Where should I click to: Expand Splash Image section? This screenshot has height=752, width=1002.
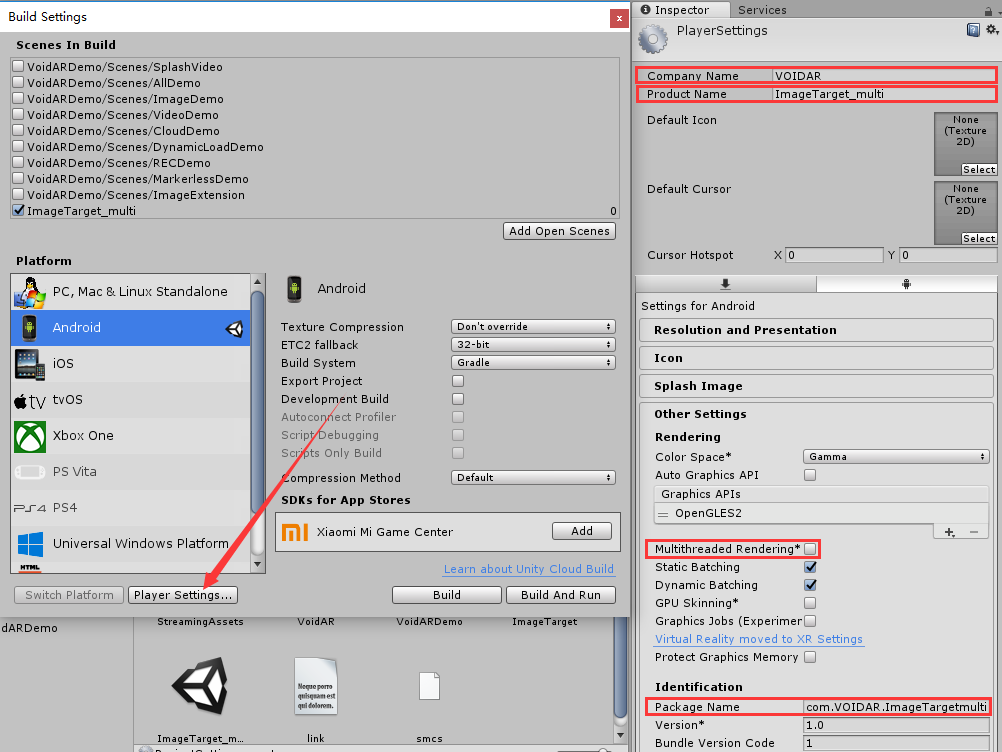(816, 387)
